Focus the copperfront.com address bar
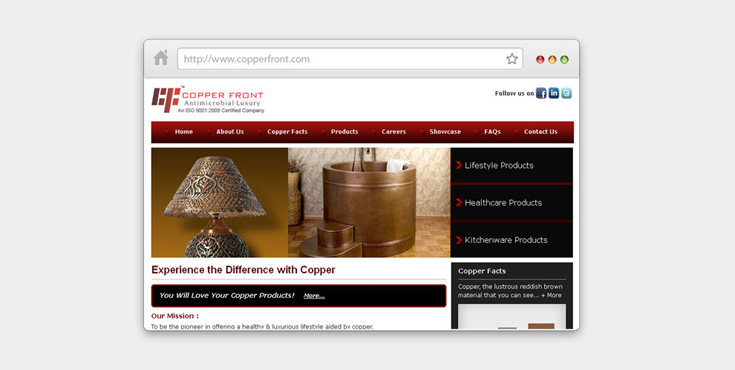 350,59
